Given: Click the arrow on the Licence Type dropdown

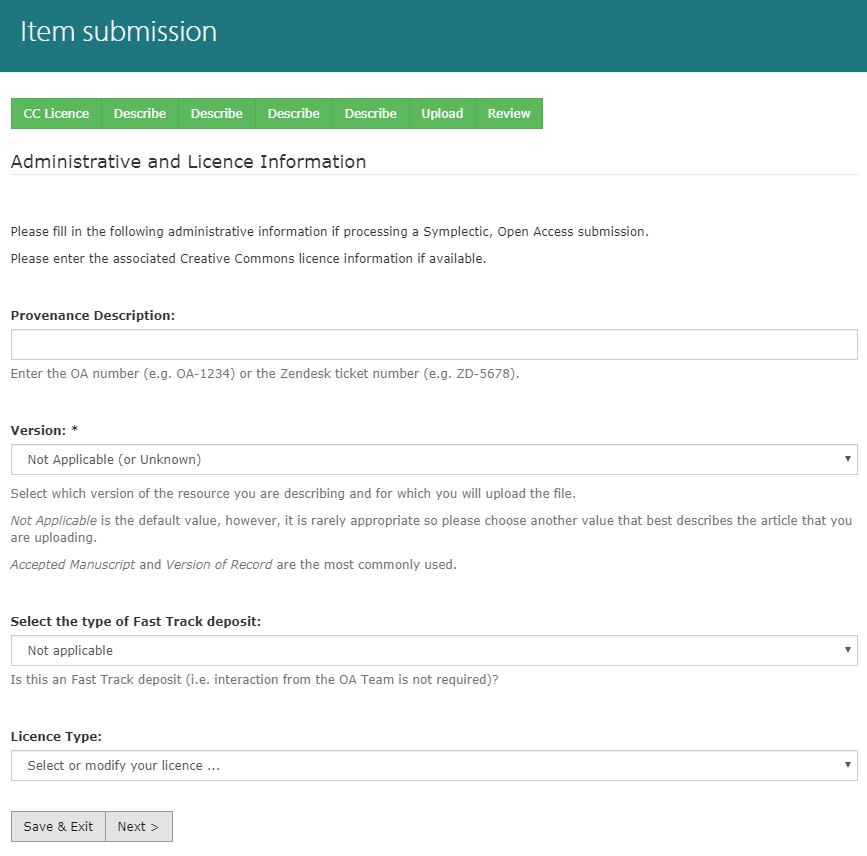Looking at the screenshot, I should (x=848, y=766).
